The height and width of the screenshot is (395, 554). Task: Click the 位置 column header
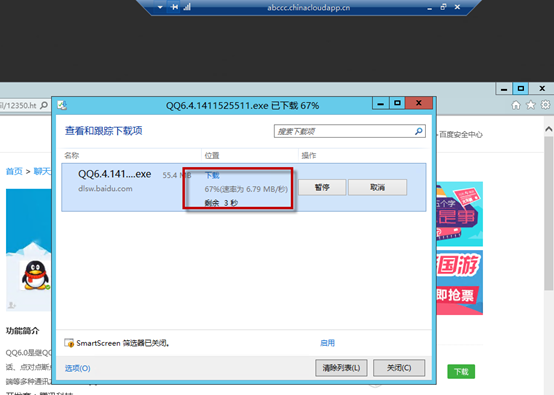point(212,155)
